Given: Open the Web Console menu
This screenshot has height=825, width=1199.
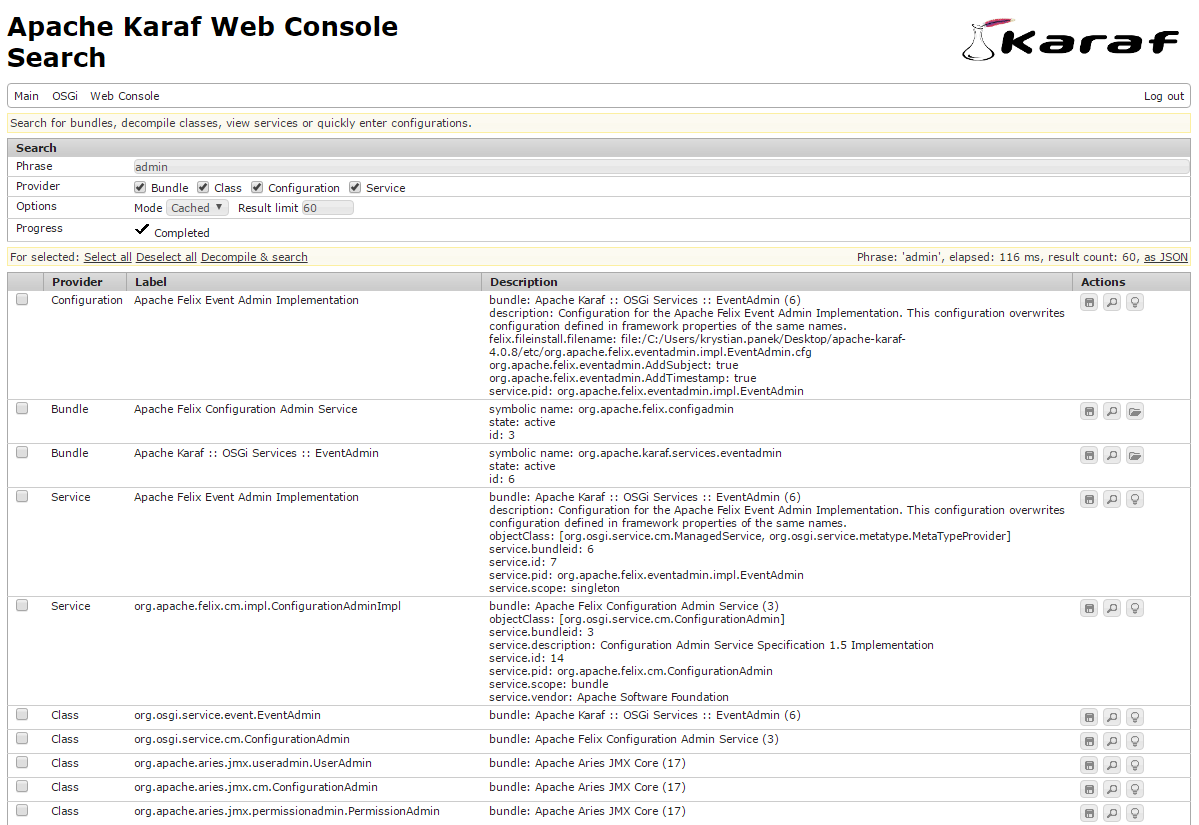Looking at the screenshot, I should tap(125, 96).
